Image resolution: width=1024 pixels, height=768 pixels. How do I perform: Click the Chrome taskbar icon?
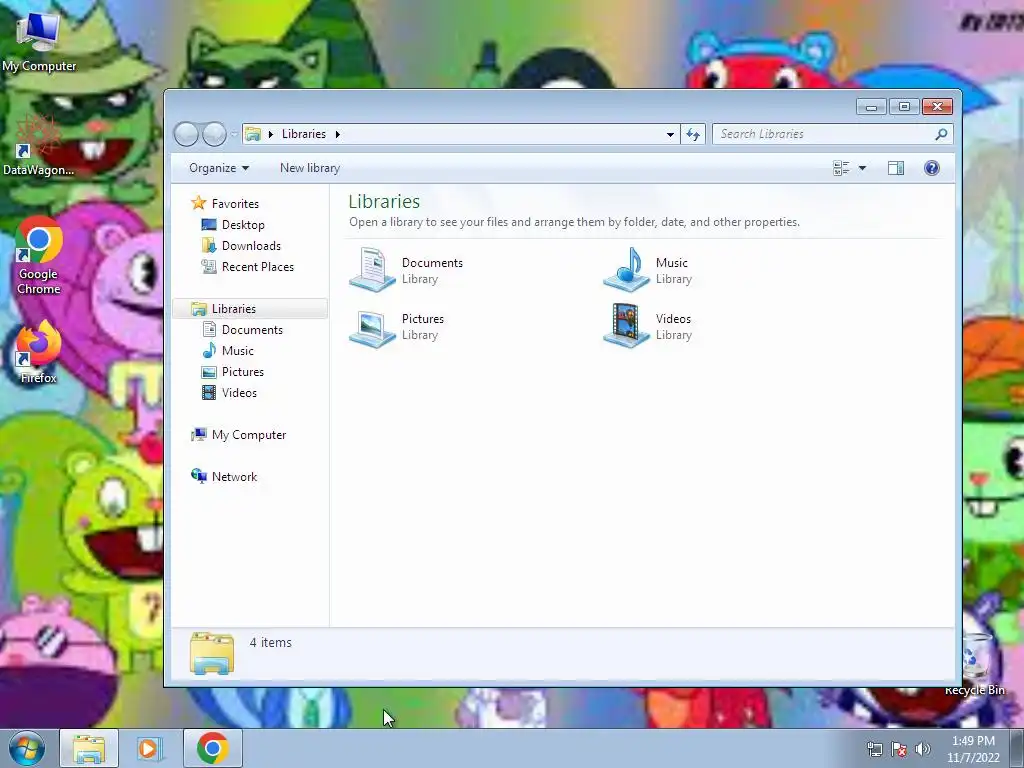pyautogui.click(x=212, y=748)
